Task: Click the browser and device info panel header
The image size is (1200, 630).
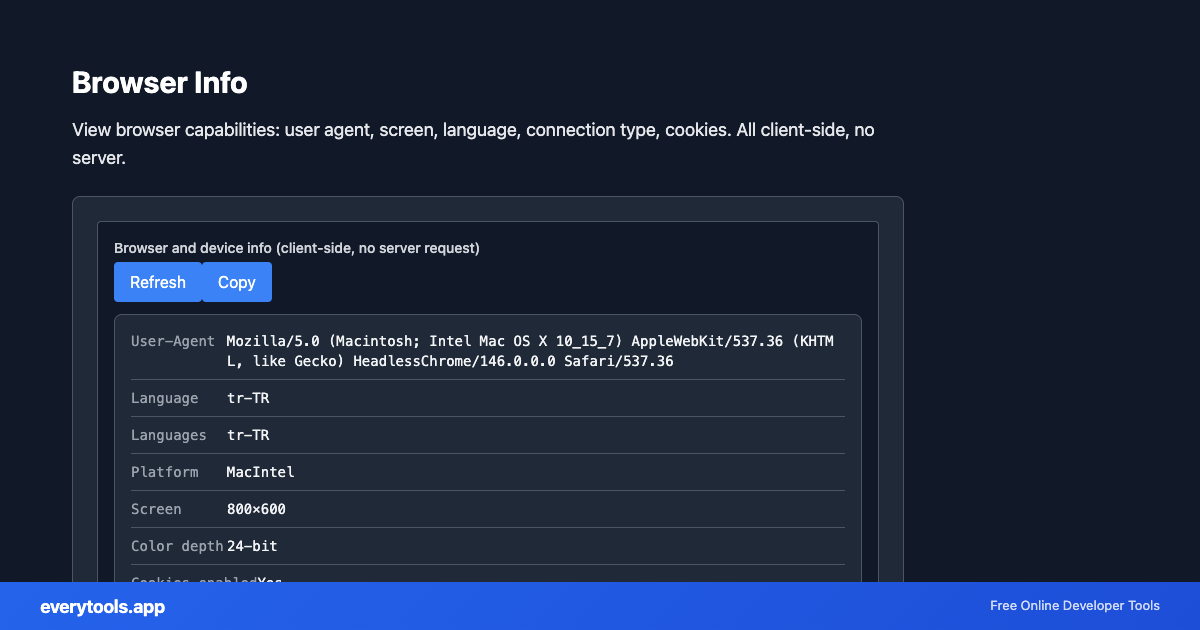Action: click(297, 248)
